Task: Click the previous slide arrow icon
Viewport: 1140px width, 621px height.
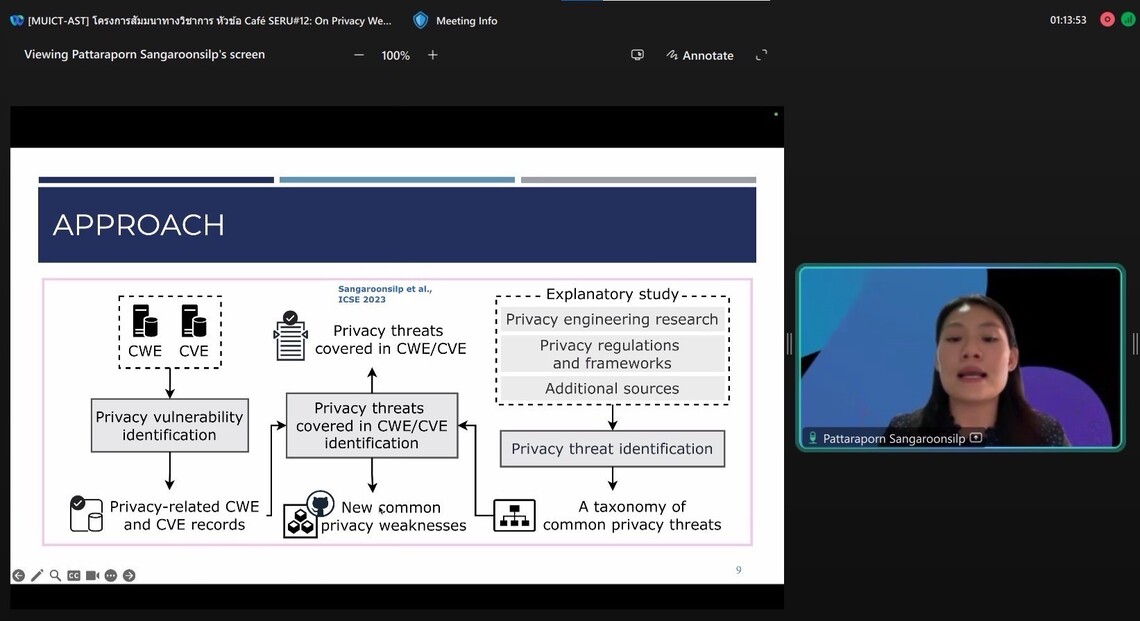Action: (x=18, y=575)
